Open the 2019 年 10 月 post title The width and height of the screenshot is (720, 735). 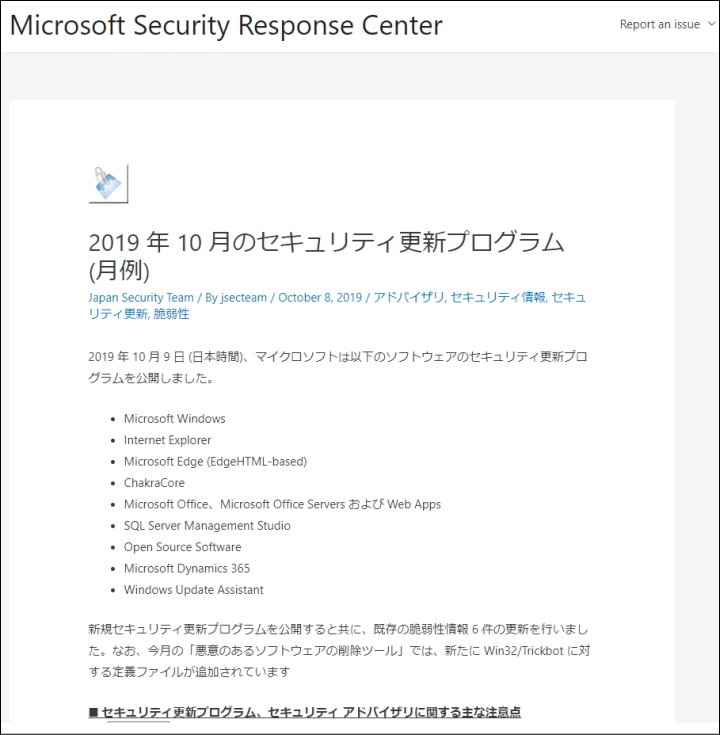point(326,255)
